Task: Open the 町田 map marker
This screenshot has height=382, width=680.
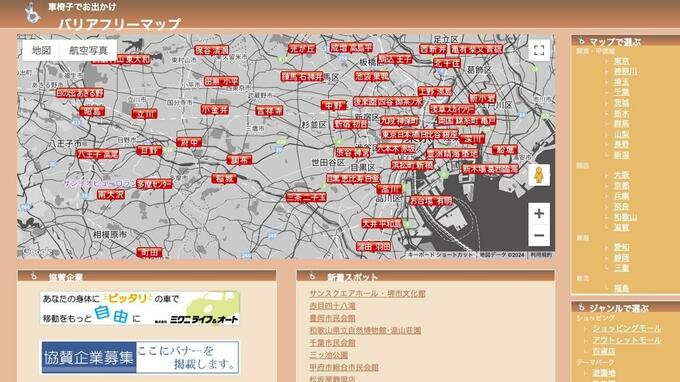Action: pyautogui.click(x=149, y=252)
